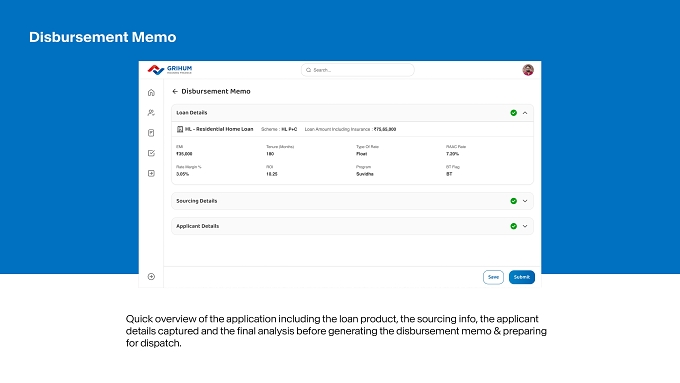Image resolution: width=680 pixels, height=383 pixels.
Task: Click the circled plus icon at sidebar bottom
Action: click(151, 277)
